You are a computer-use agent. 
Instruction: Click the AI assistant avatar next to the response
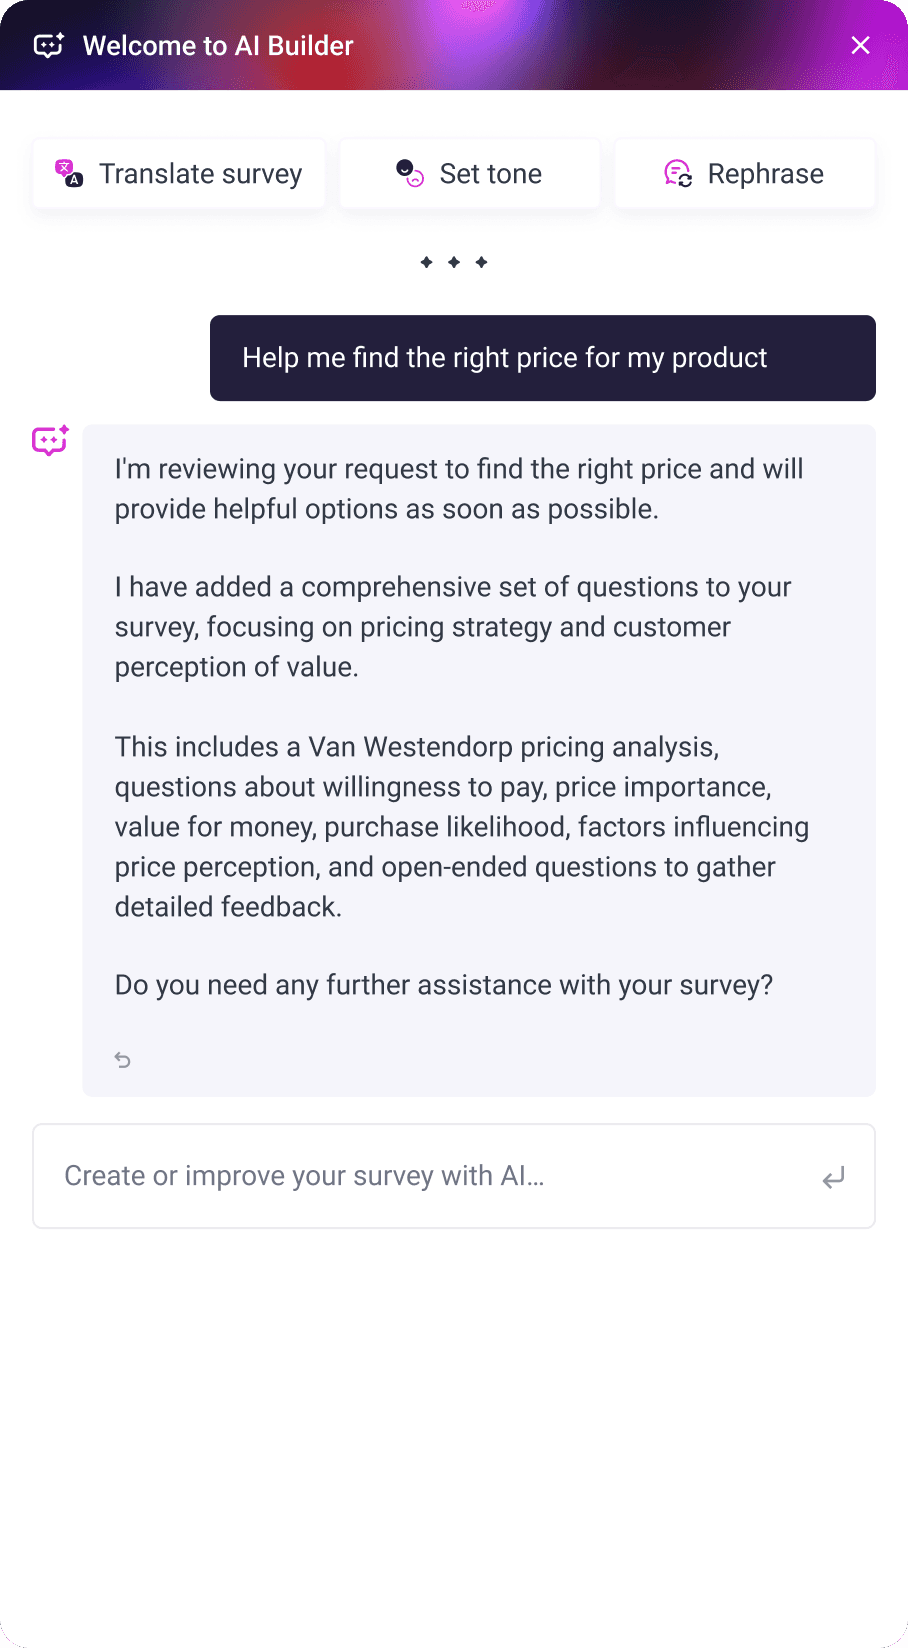point(49,441)
